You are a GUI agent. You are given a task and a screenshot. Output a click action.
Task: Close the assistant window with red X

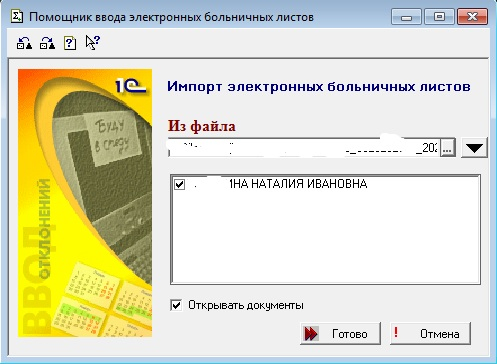pyautogui.click(x=472, y=17)
